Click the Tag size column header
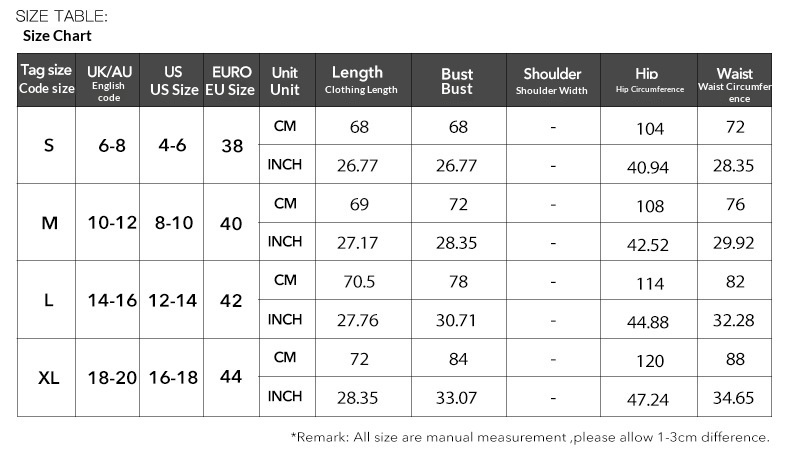 pyautogui.click(x=46, y=80)
